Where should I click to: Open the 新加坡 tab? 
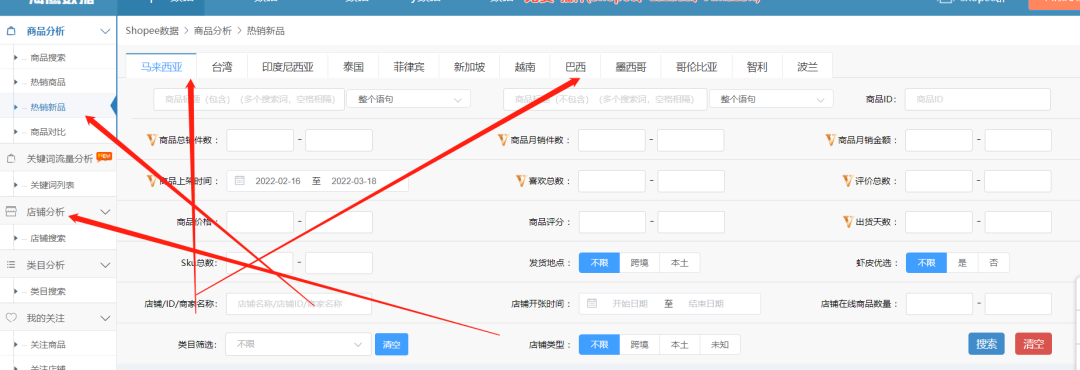click(x=469, y=67)
